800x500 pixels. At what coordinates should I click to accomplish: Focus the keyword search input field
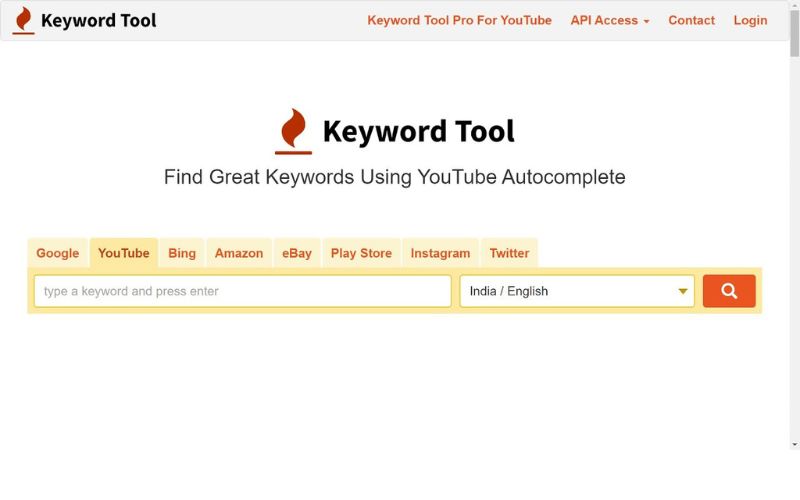click(242, 291)
